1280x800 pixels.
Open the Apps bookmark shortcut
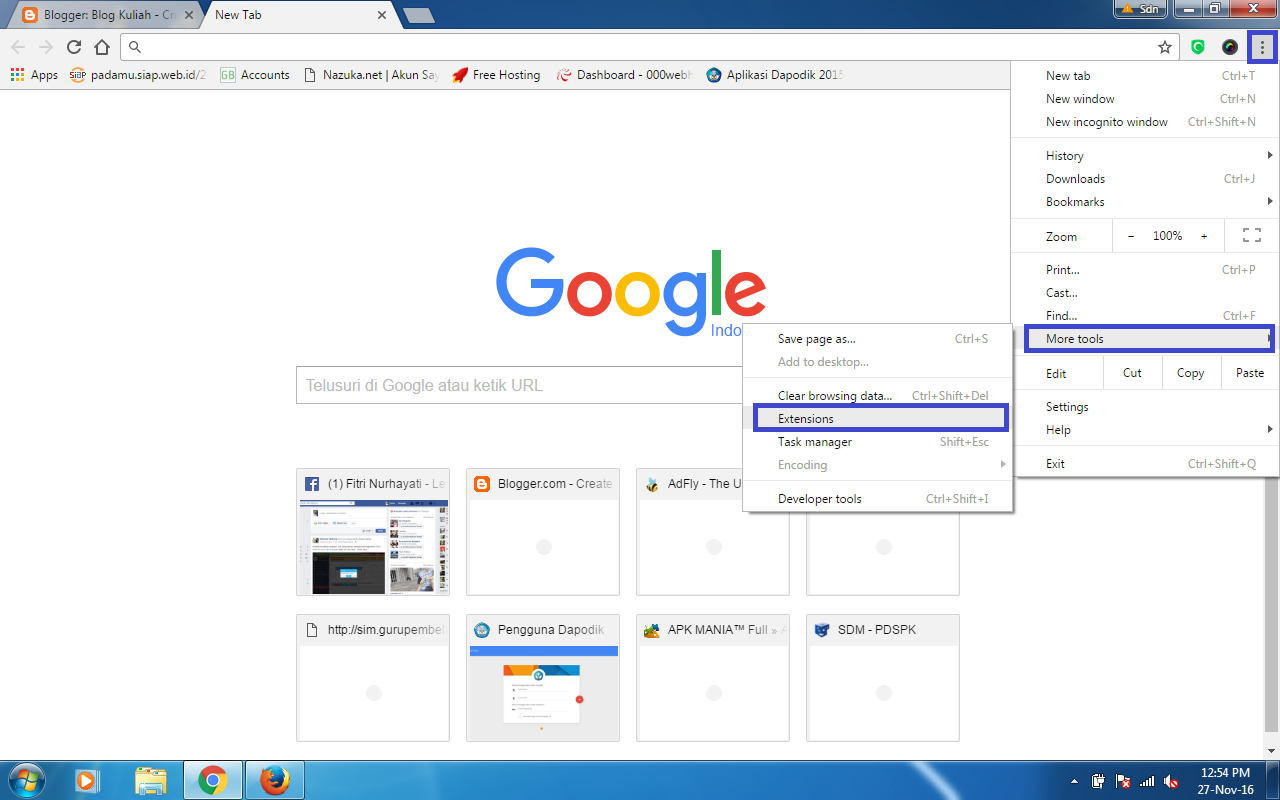34,75
